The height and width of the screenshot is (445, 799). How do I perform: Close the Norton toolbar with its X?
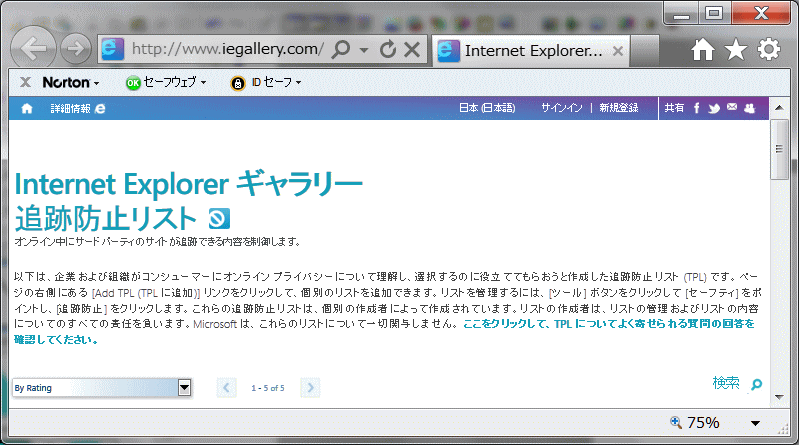point(25,82)
